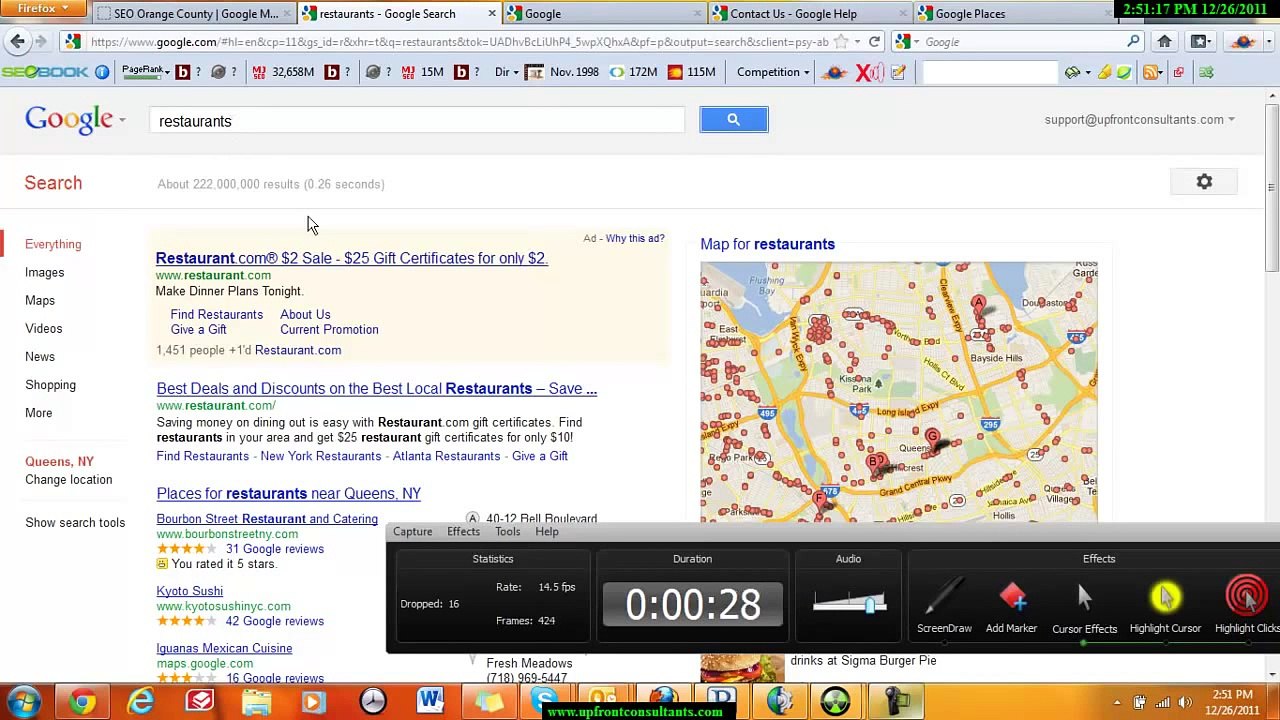
Task: Click Why this ad? link
Action: point(634,238)
